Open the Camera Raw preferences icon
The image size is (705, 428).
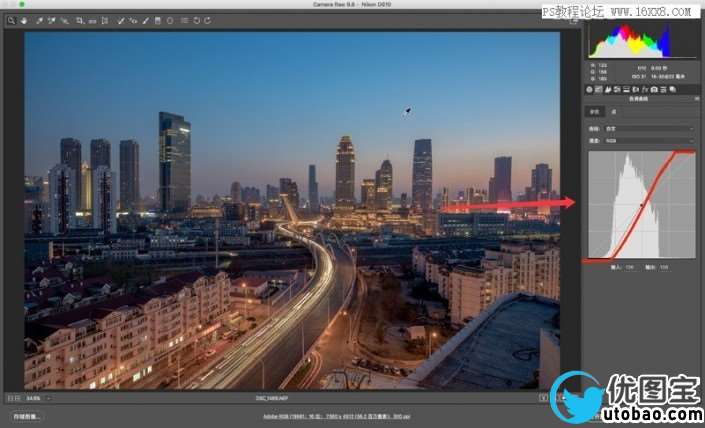click(182, 20)
